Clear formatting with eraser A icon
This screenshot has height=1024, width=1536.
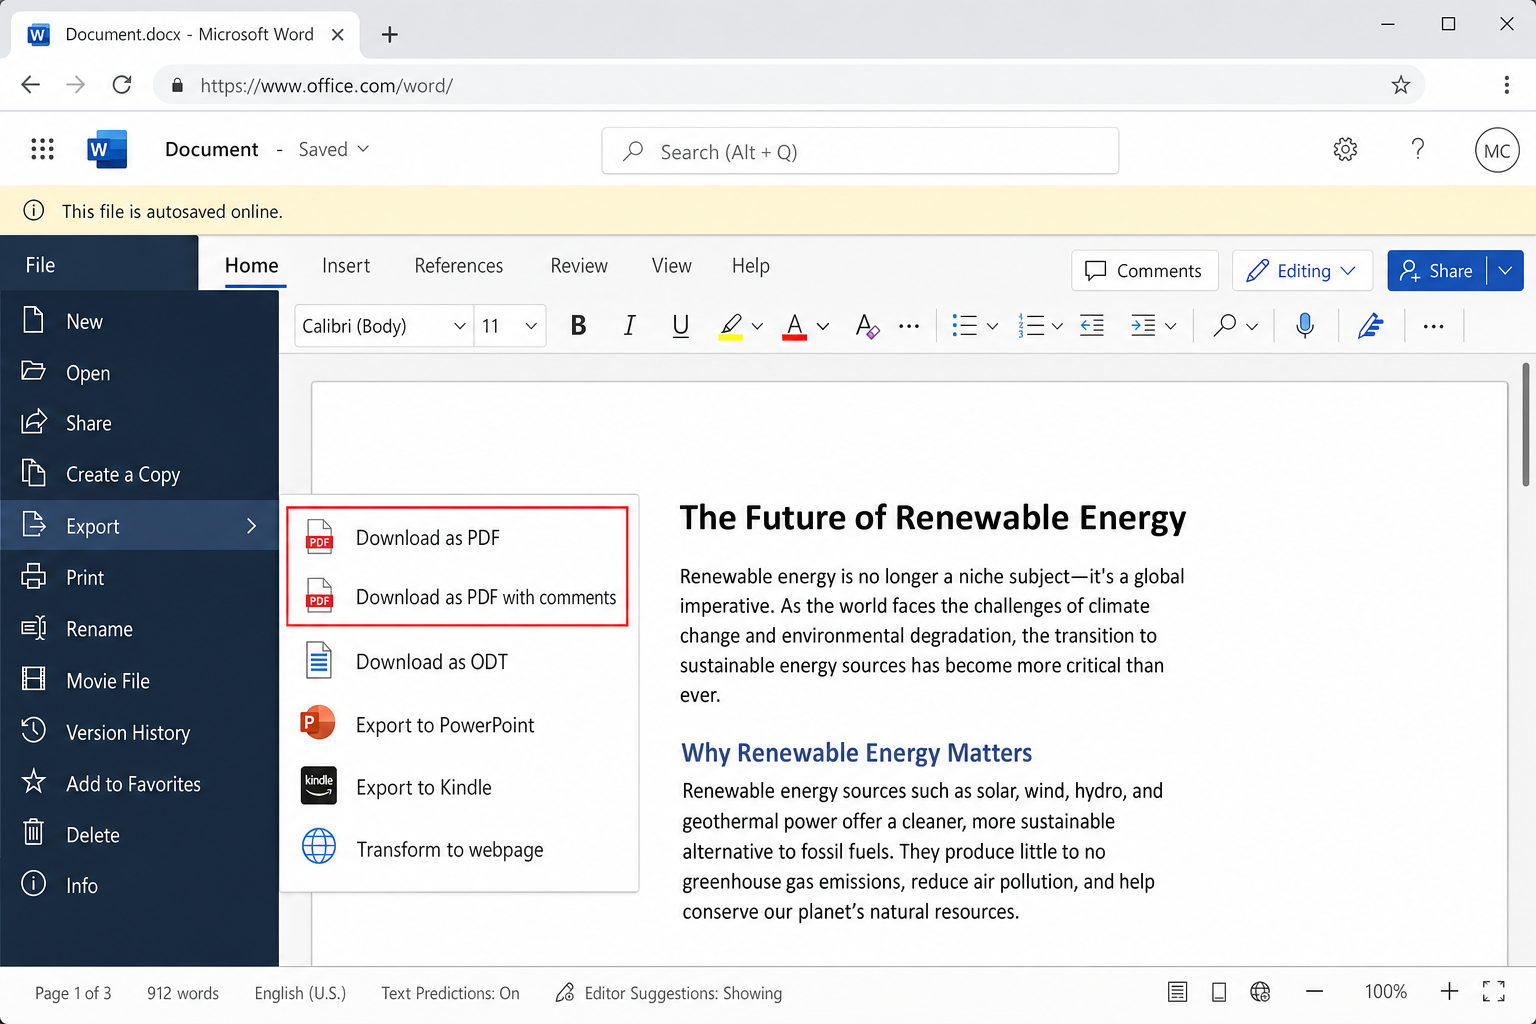click(x=867, y=326)
